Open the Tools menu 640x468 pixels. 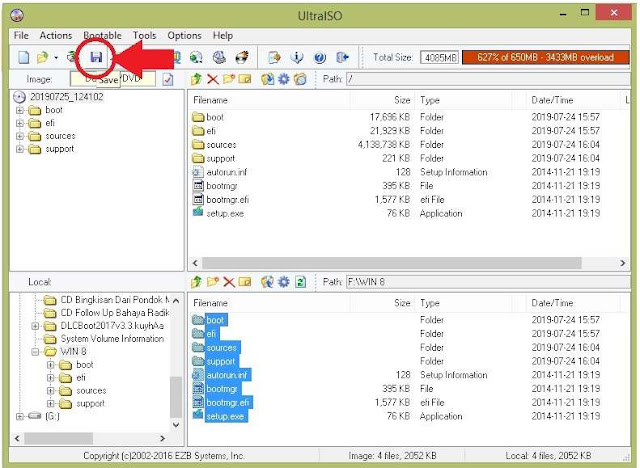tap(144, 35)
